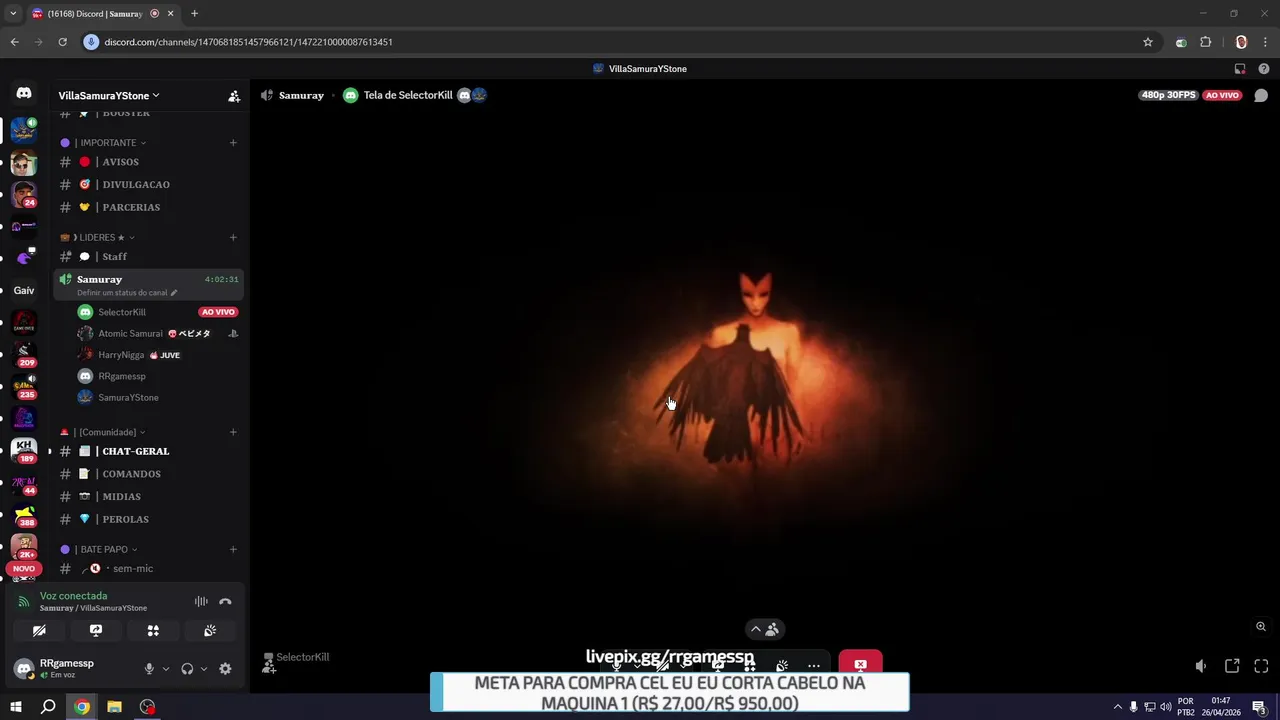Open user settings gear

click(225, 669)
